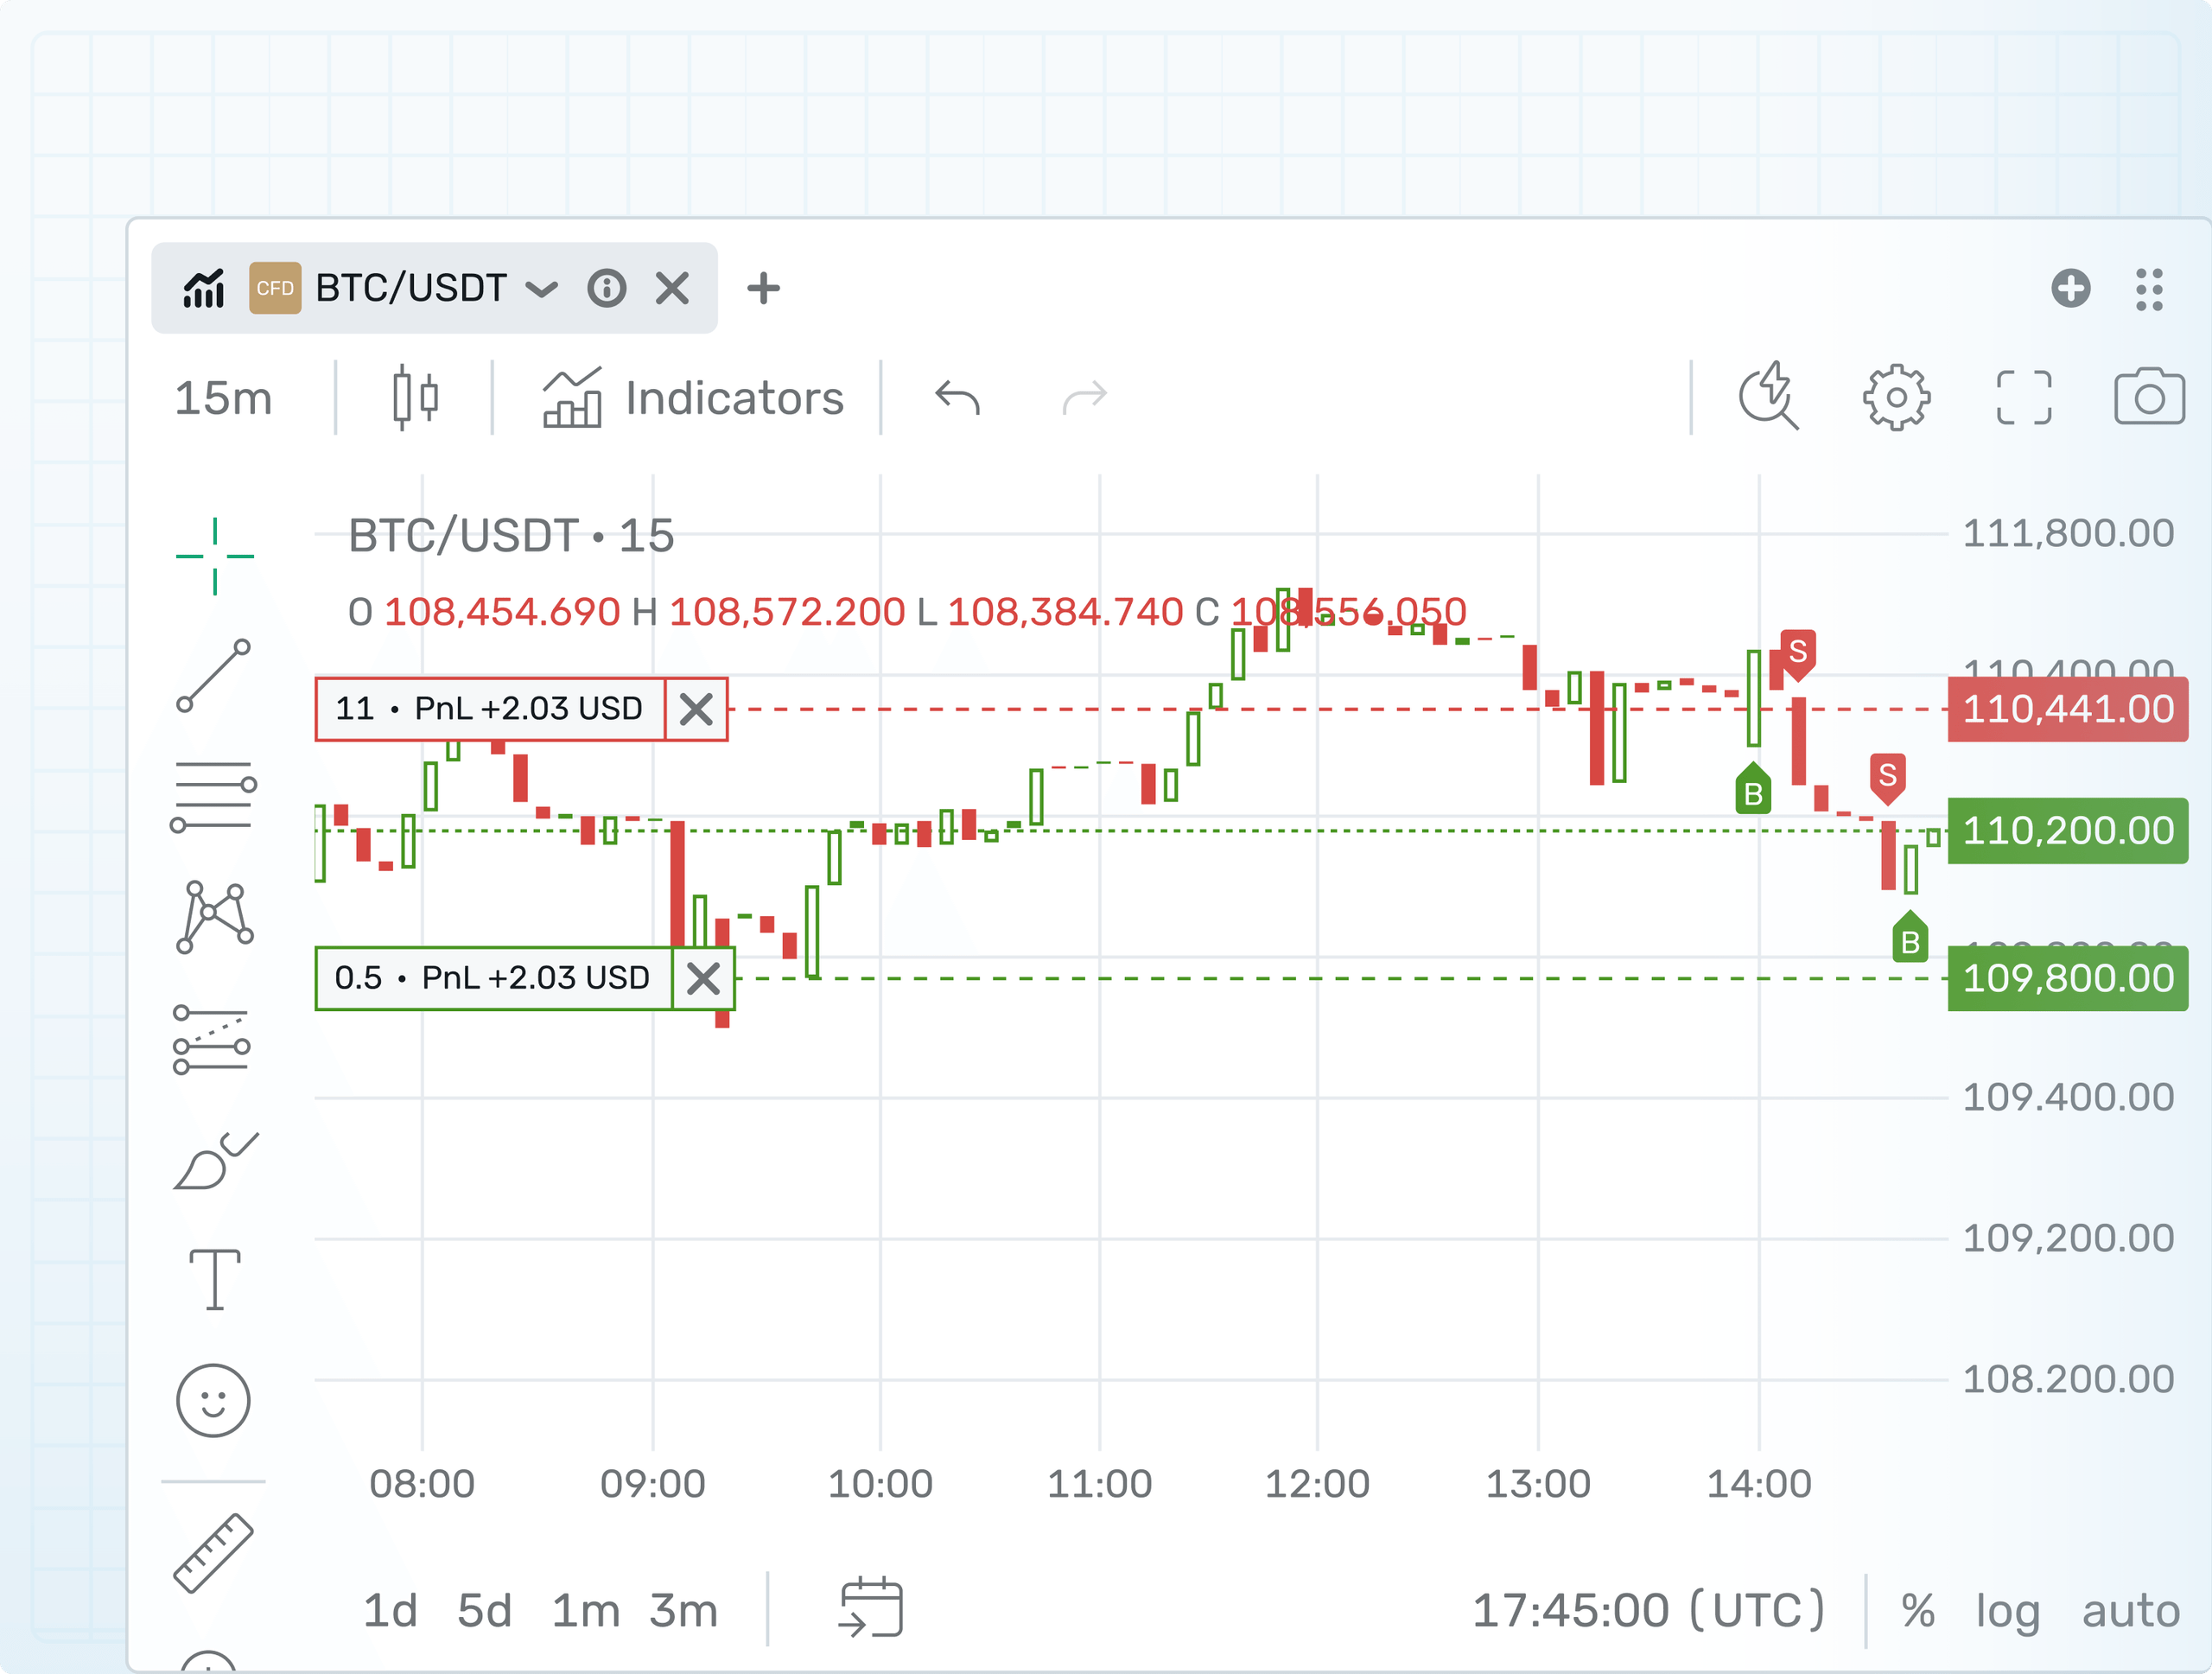
Task: Click the circled plus add icon
Action: [x=2071, y=289]
